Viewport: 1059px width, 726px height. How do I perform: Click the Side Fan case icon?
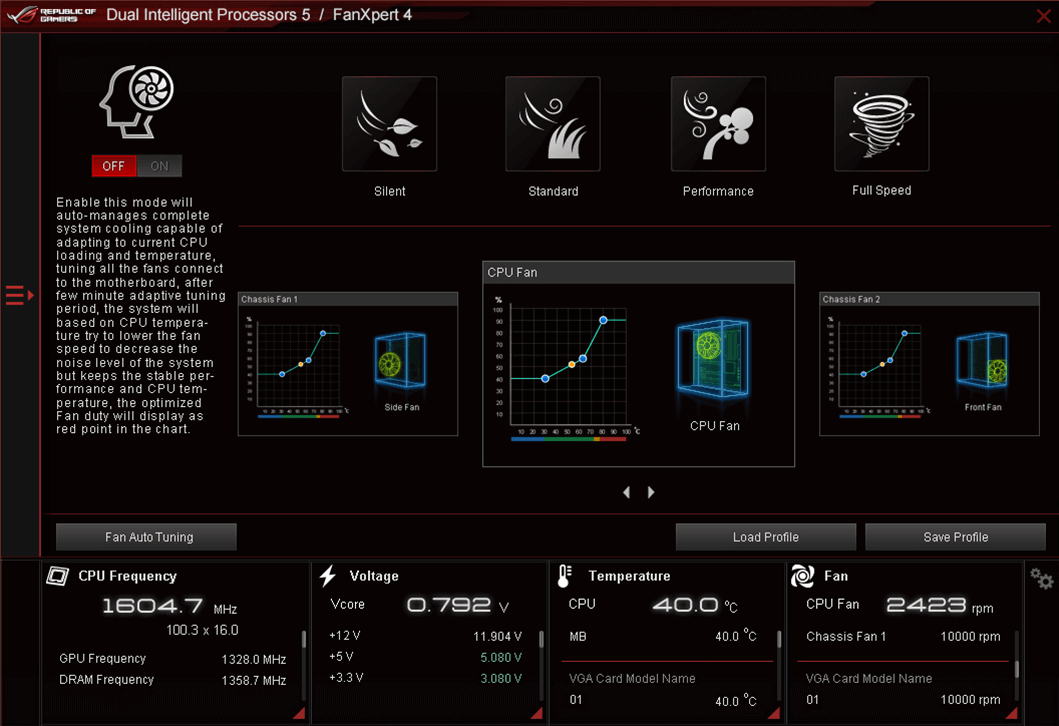pos(401,367)
